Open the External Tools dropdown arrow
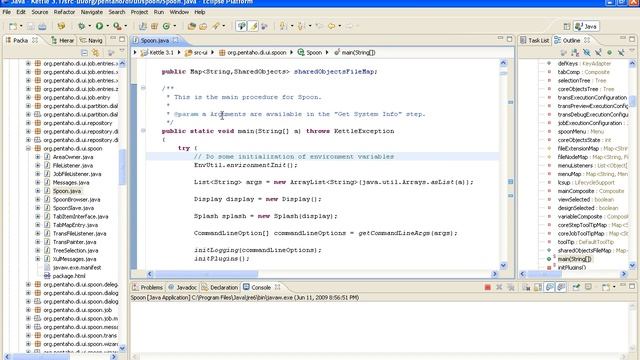 [125, 27]
